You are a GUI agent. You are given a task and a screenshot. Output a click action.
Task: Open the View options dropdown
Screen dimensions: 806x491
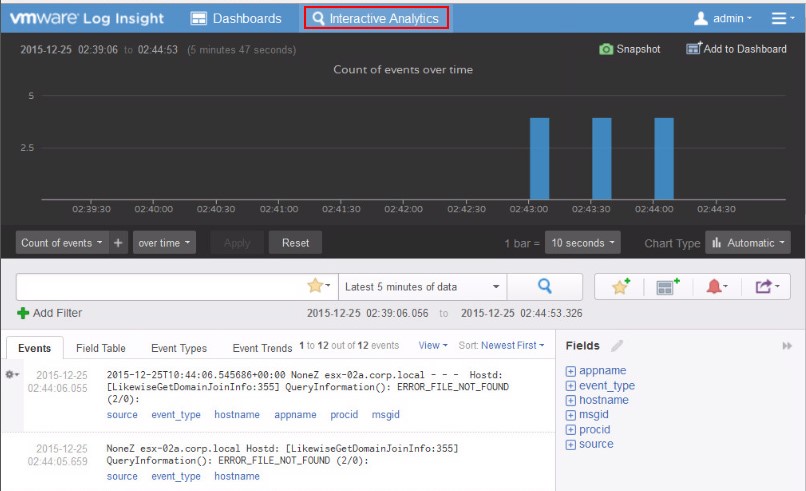click(x=433, y=345)
